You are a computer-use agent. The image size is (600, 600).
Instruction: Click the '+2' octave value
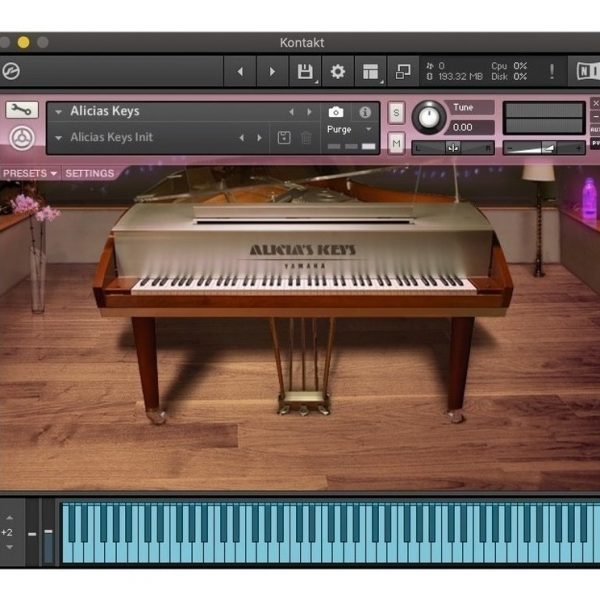tap(7, 532)
